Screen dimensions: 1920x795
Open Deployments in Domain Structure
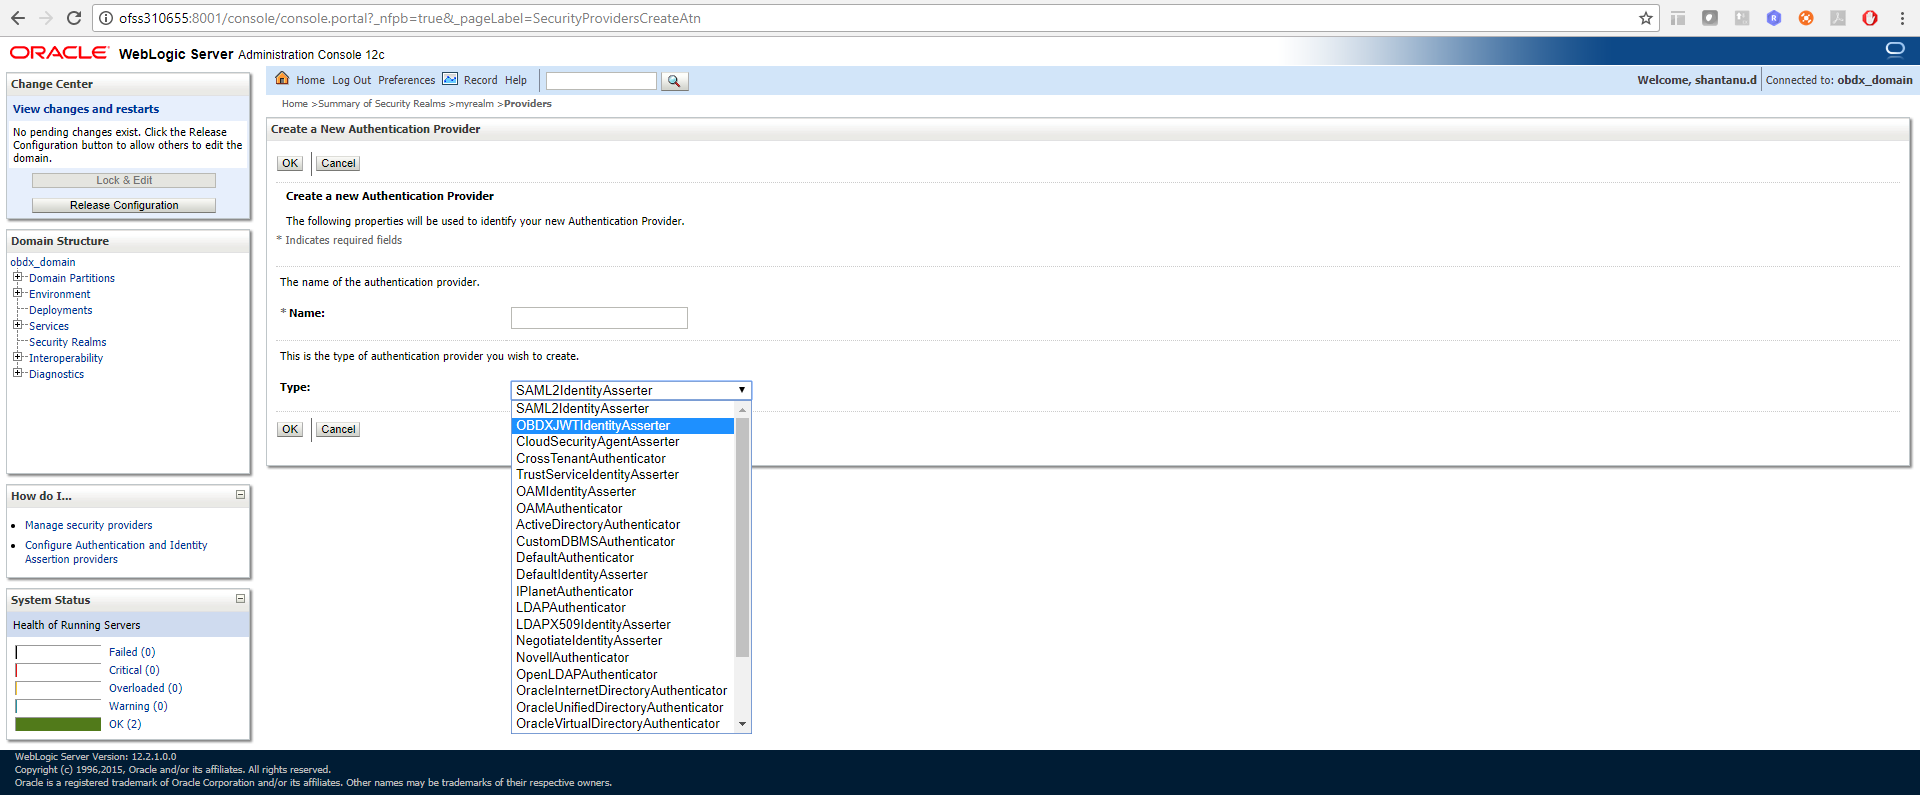[x=60, y=310]
